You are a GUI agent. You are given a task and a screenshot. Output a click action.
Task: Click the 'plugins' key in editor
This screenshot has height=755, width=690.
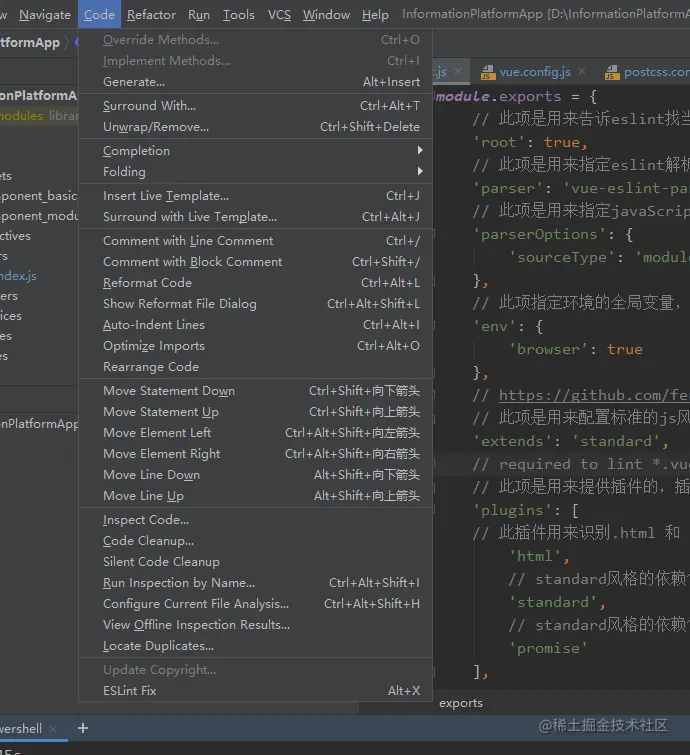(x=512, y=510)
